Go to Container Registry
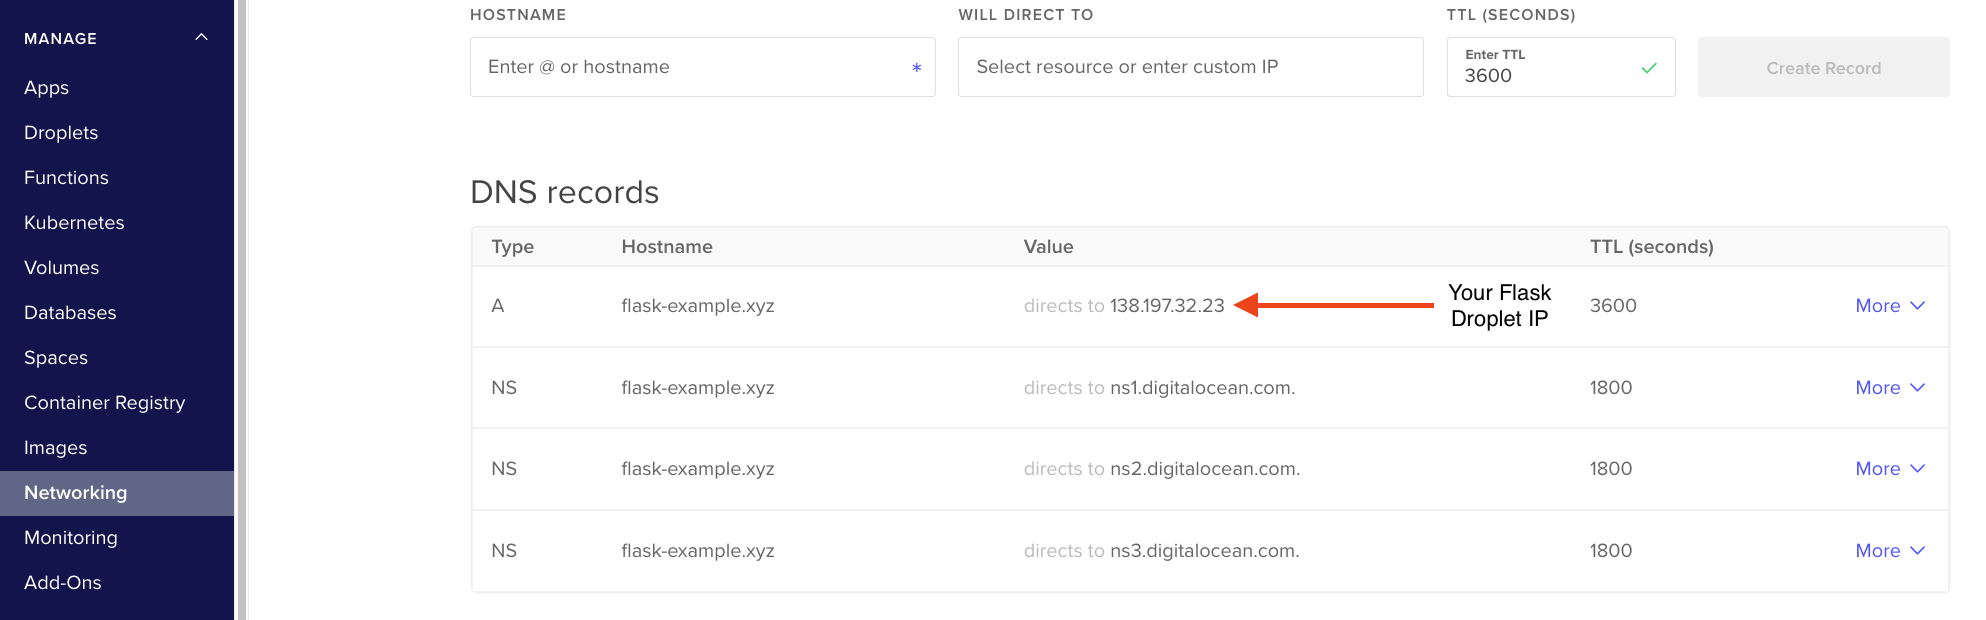Screen dimensions: 1986x620 coord(104,402)
